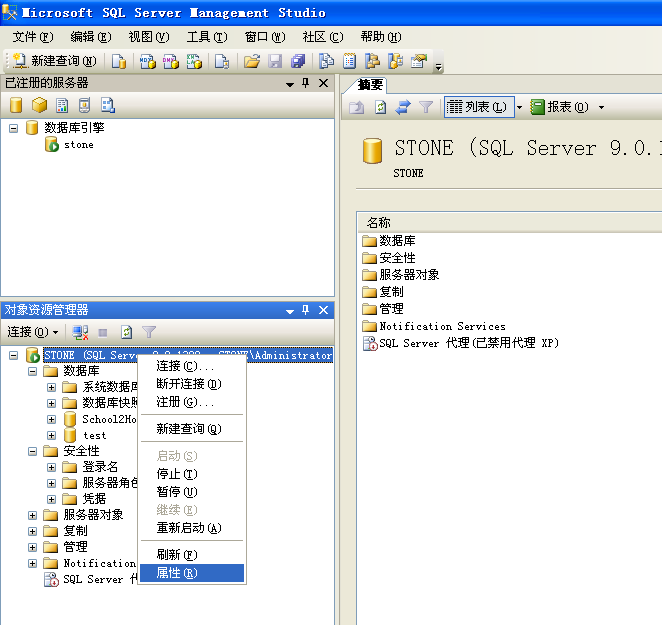The image size is (662, 625).
Task: Close the 对象资源管理器 panel
Action: pos(323,310)
